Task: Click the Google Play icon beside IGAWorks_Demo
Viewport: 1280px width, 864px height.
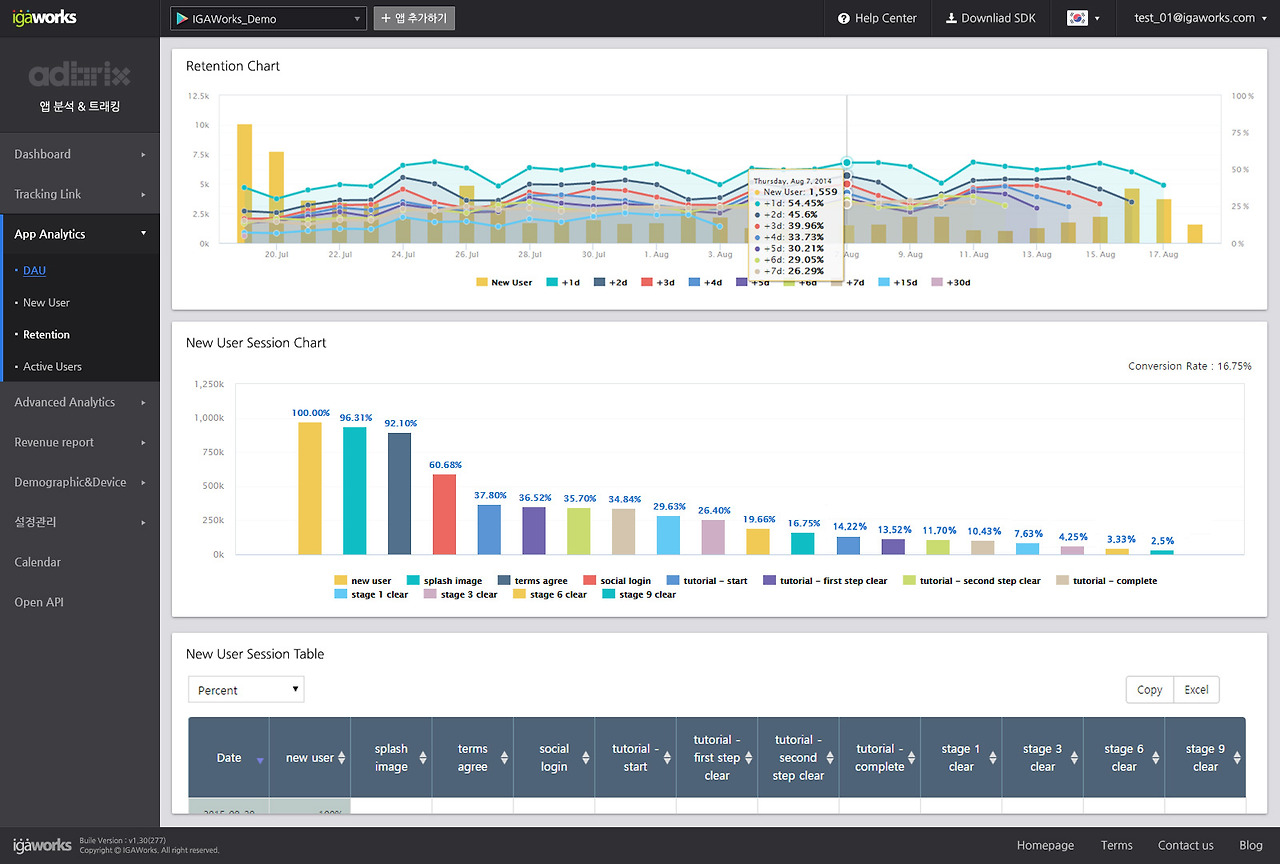Action: pos(181,18)
